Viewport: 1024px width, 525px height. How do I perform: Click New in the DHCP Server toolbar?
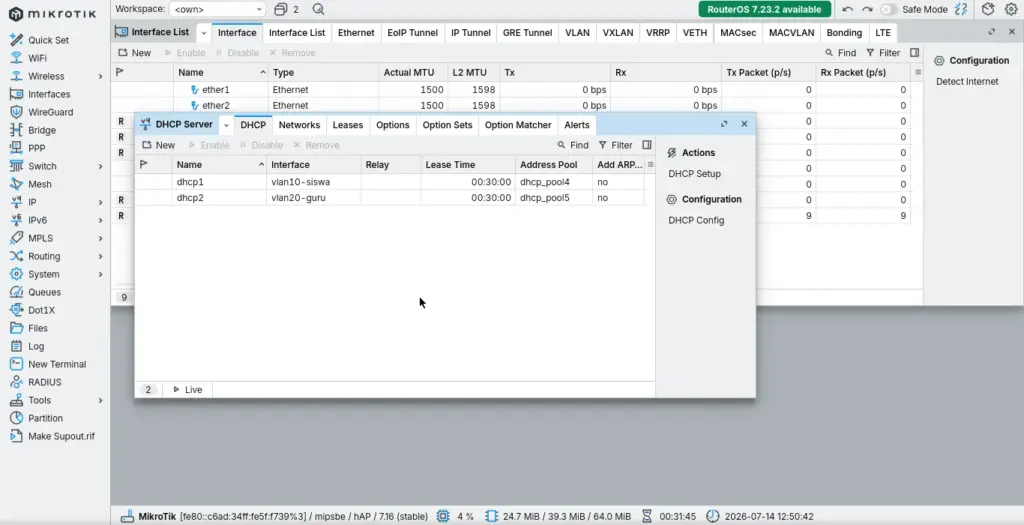[159, 145]
